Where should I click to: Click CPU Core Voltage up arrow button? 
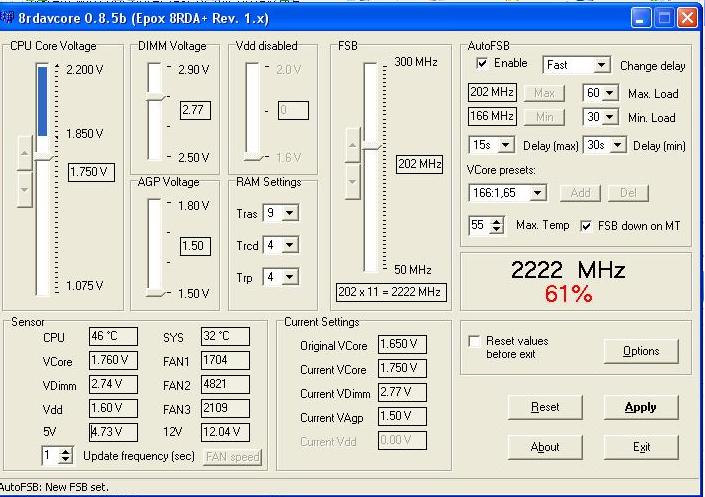pos(25,153)
